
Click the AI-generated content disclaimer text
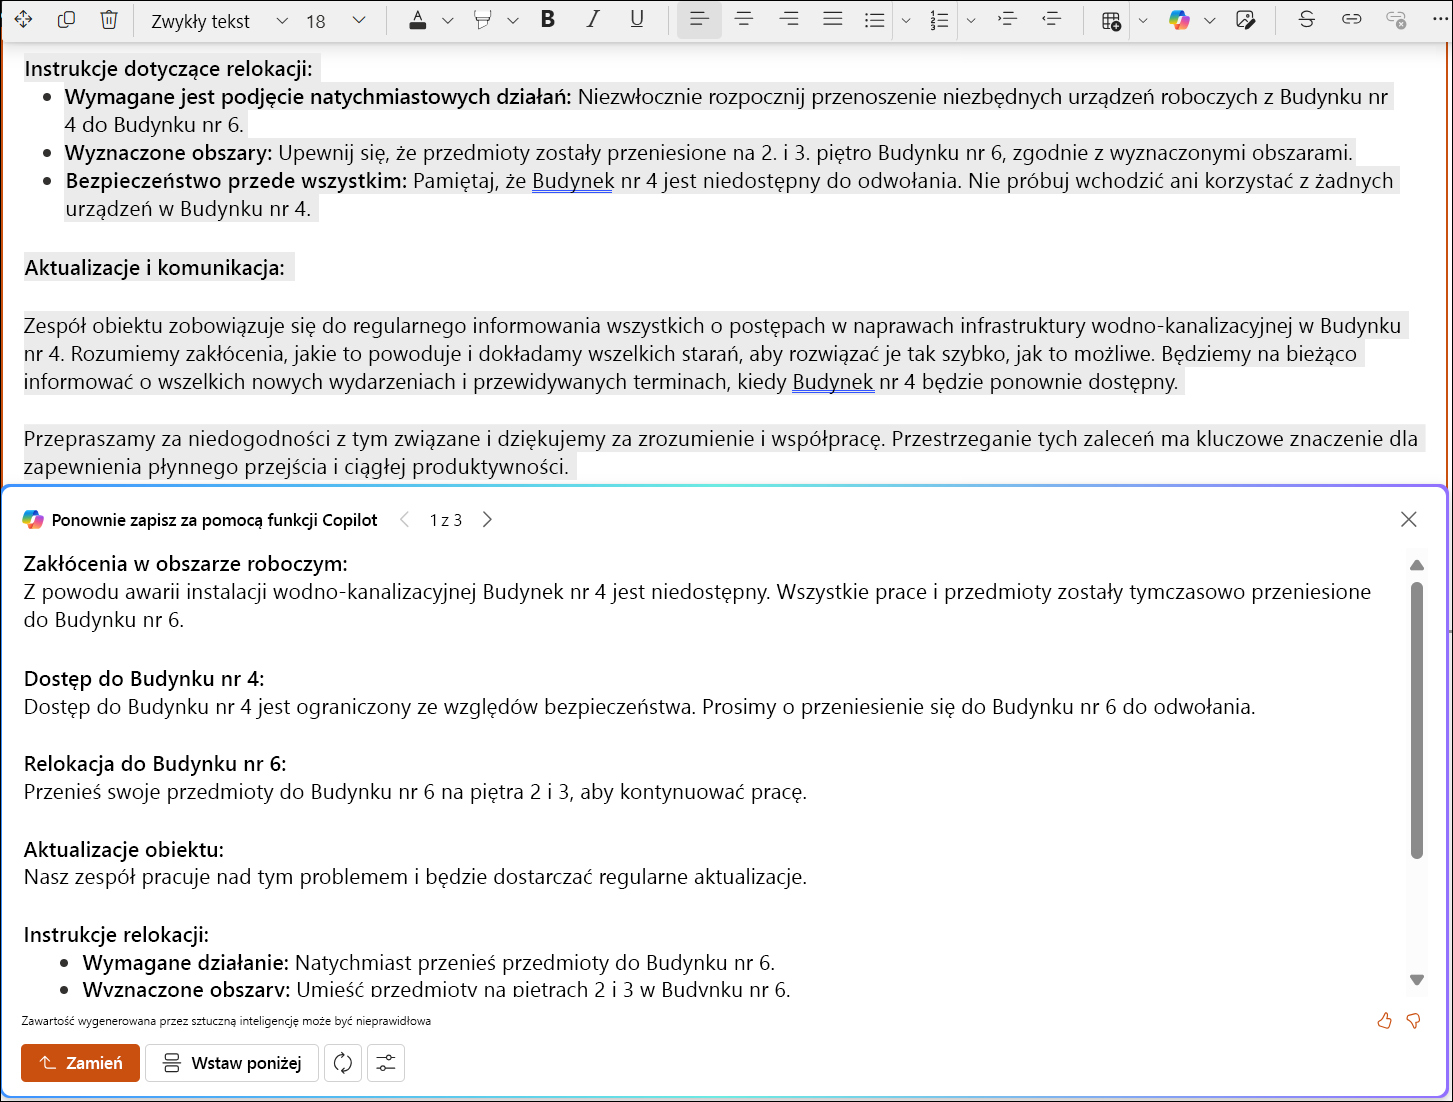[x=226, y=1021]
